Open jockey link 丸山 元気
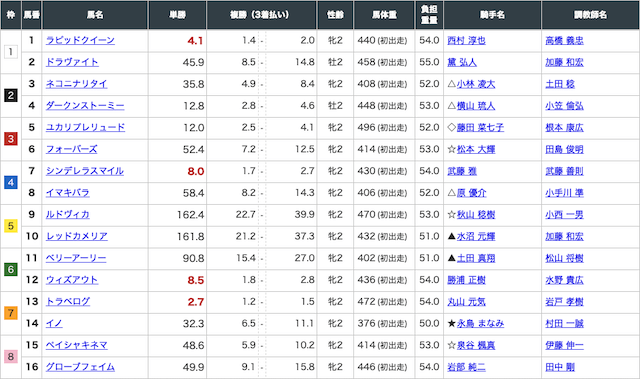 click(x=467, y=301)
